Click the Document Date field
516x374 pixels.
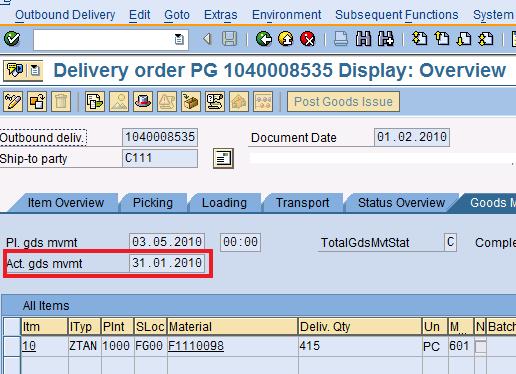click(412, 137)
